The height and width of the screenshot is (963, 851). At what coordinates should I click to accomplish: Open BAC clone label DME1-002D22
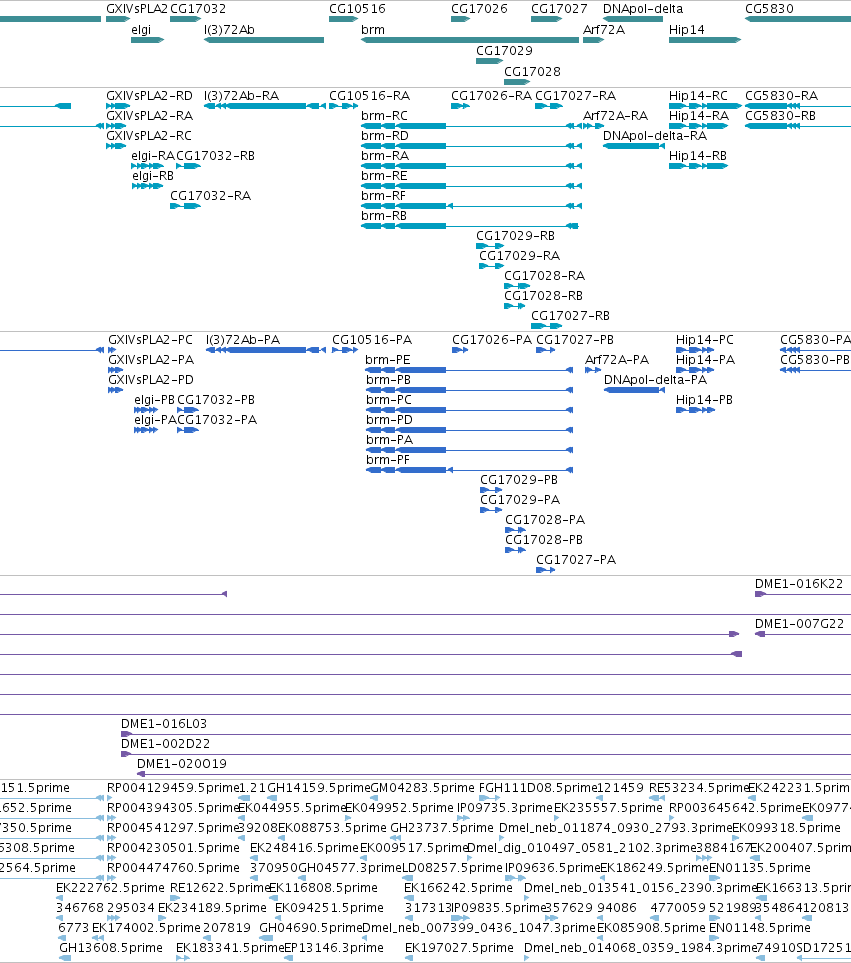pyautogui.click(x=165, y=743)
